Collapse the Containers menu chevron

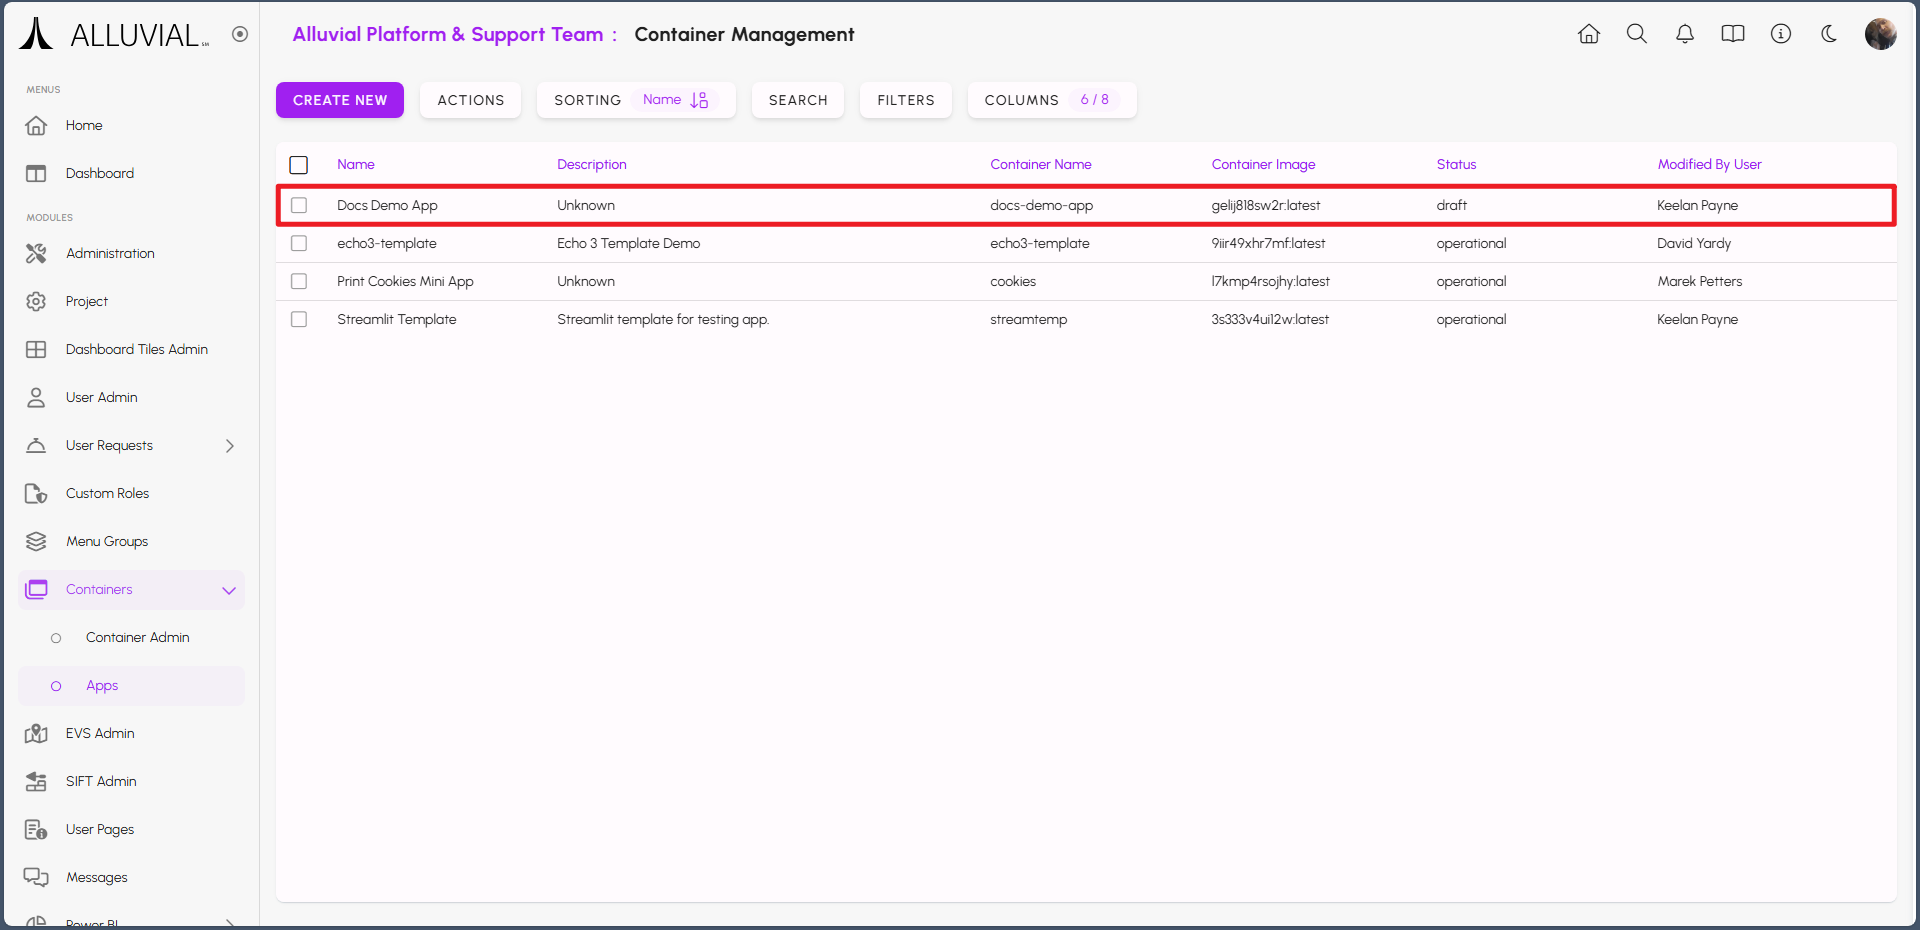point(229,590)
